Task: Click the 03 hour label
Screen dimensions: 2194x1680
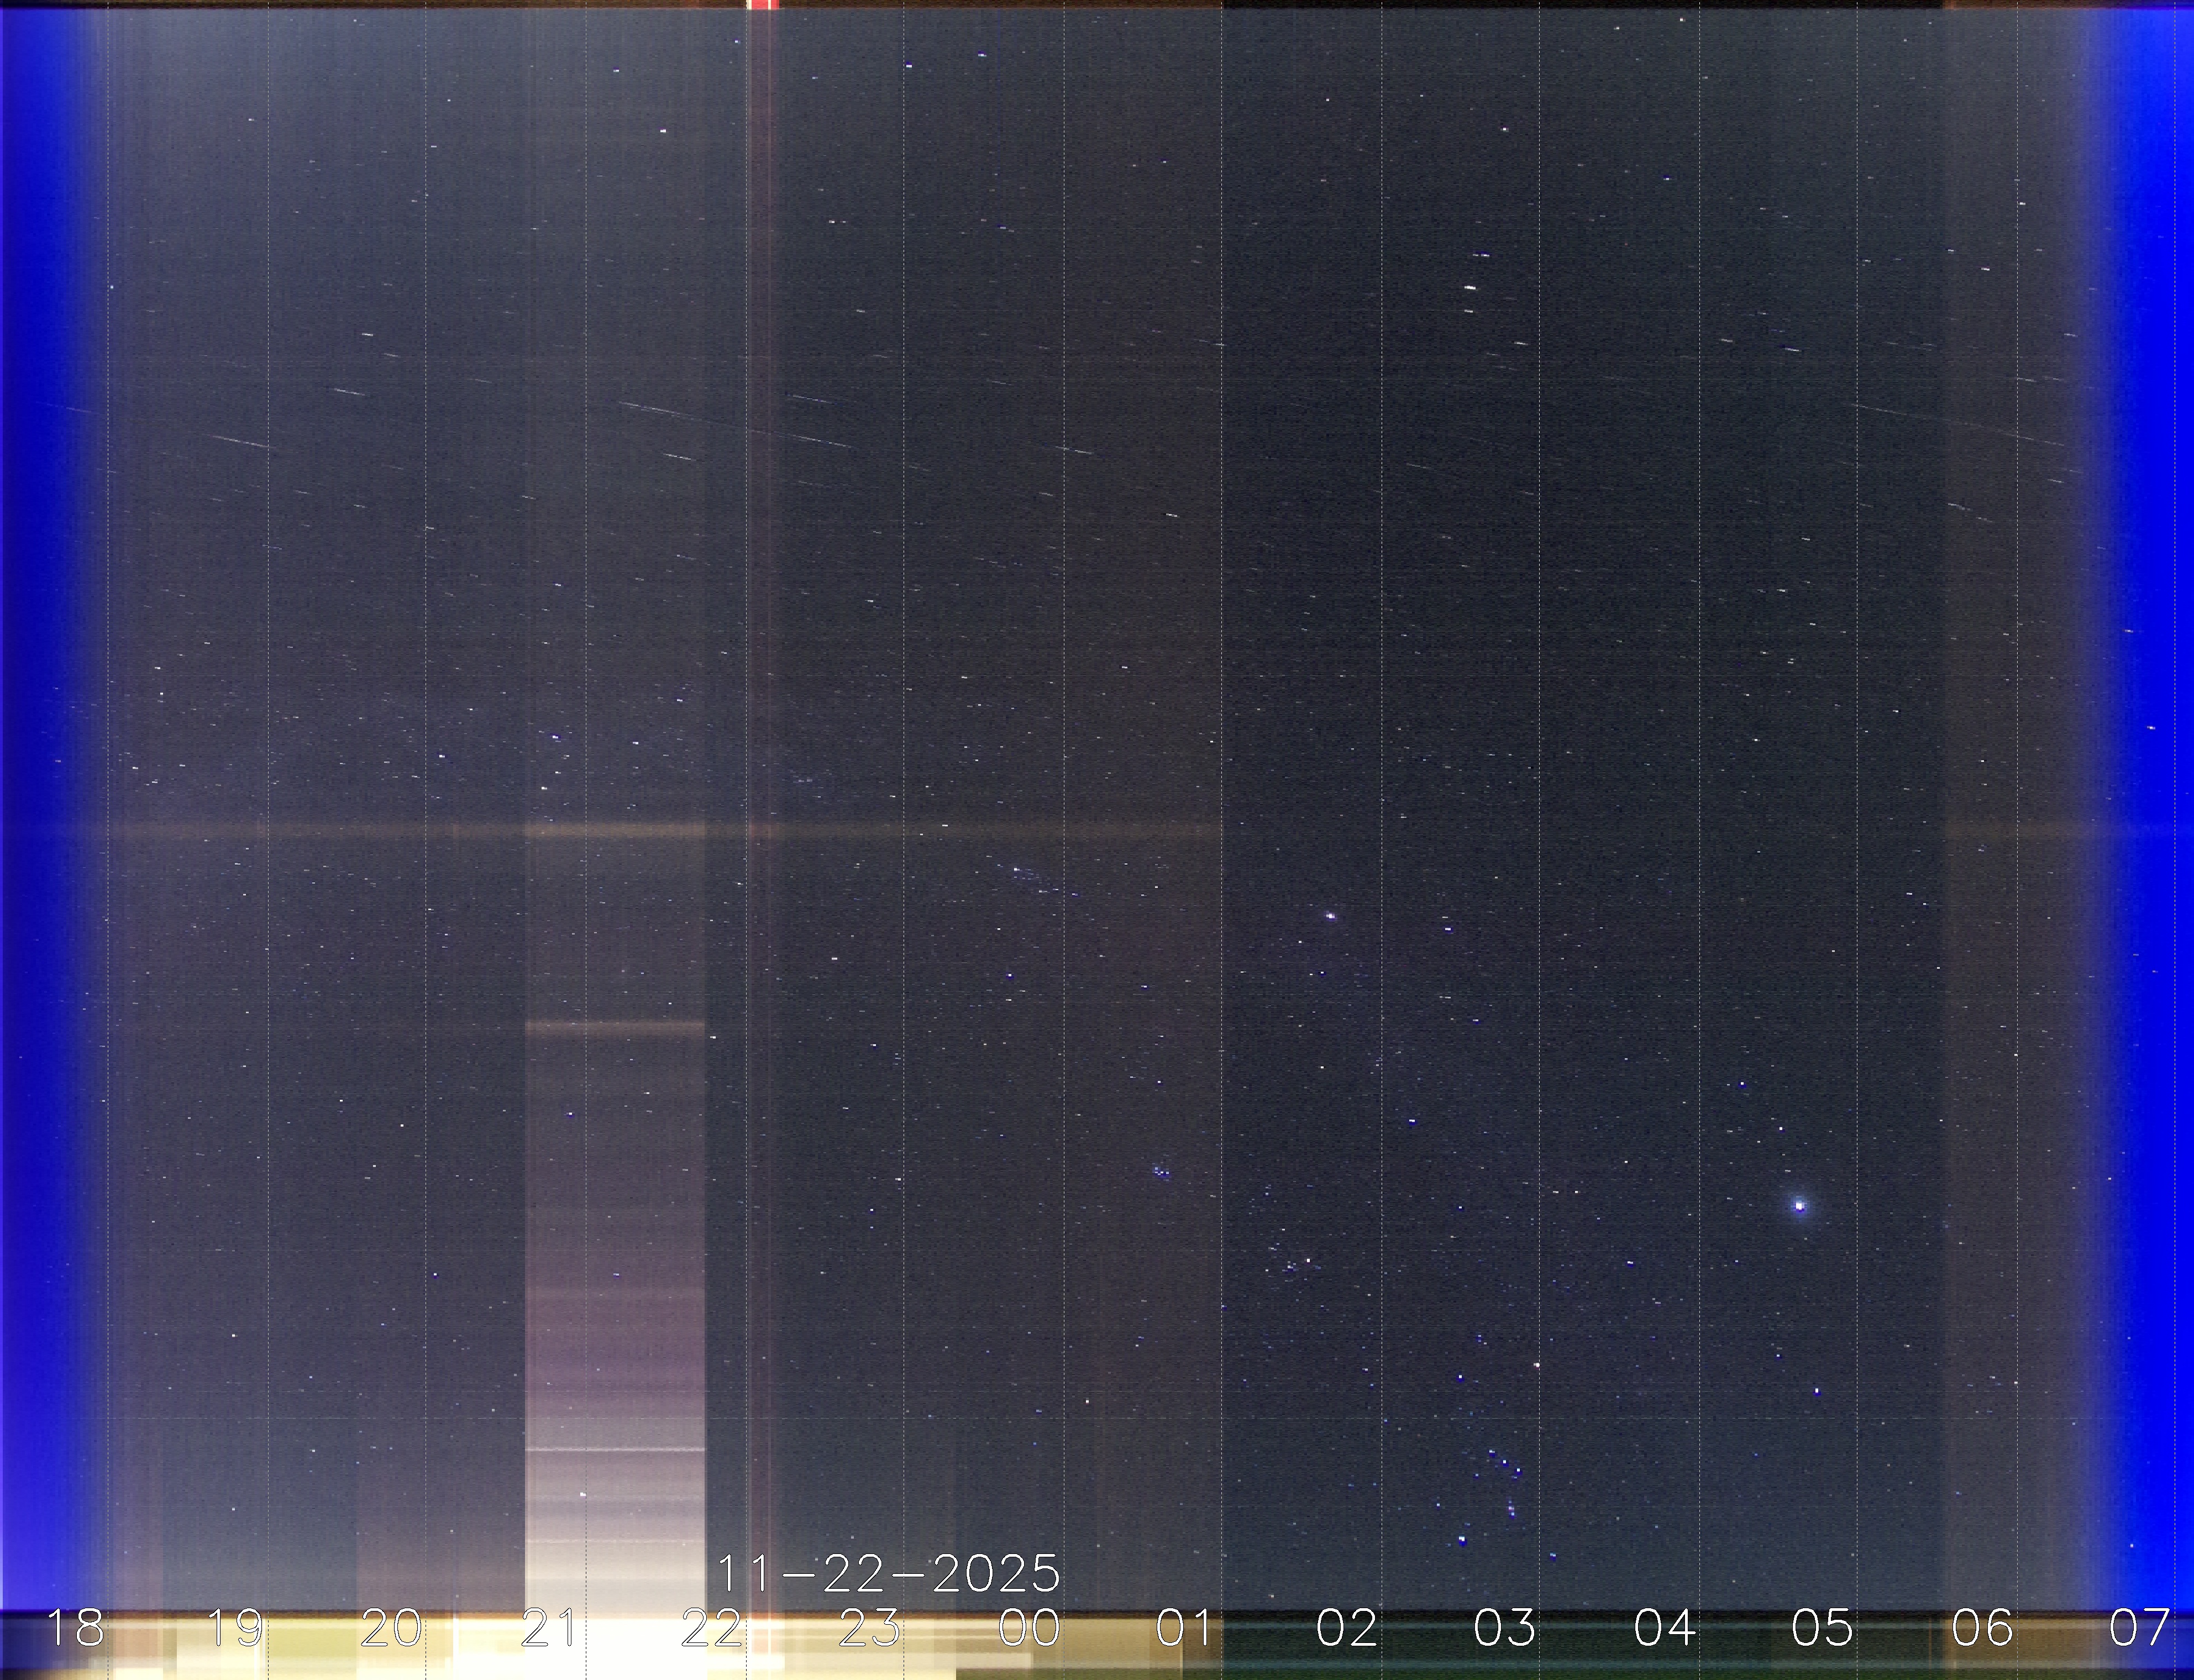Action: point(1504,1628)
